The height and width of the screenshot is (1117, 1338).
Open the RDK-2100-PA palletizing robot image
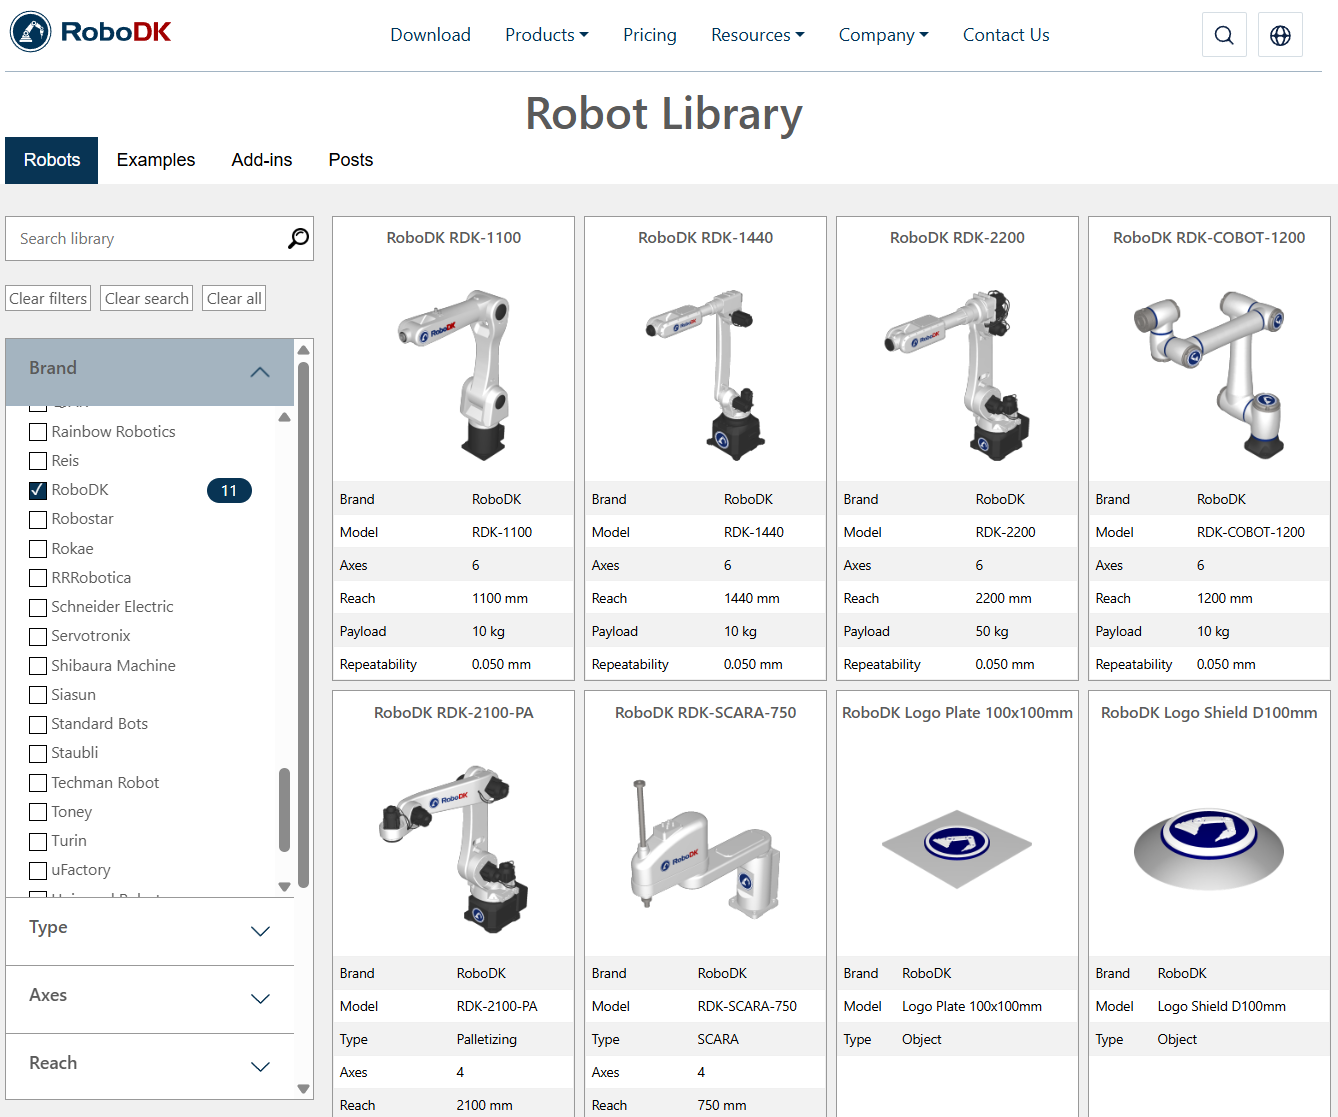tap(454, 847)
